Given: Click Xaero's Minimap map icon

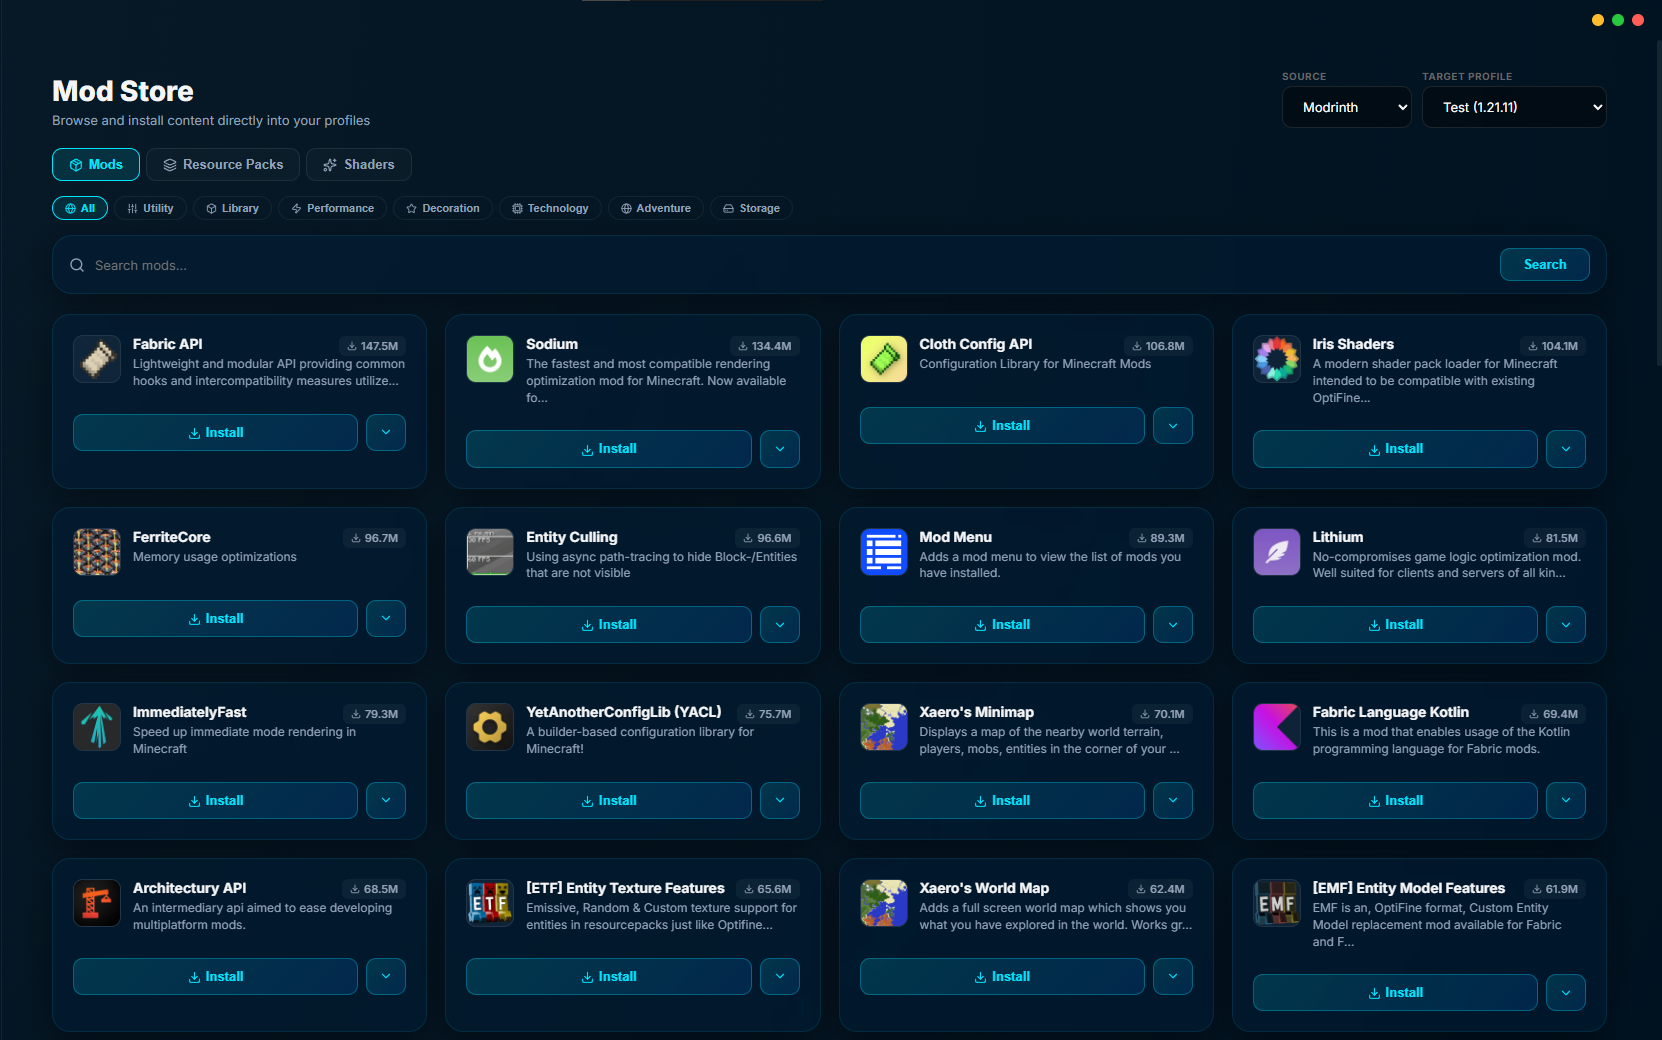Looking at the screenshot, I should (883, 726).
